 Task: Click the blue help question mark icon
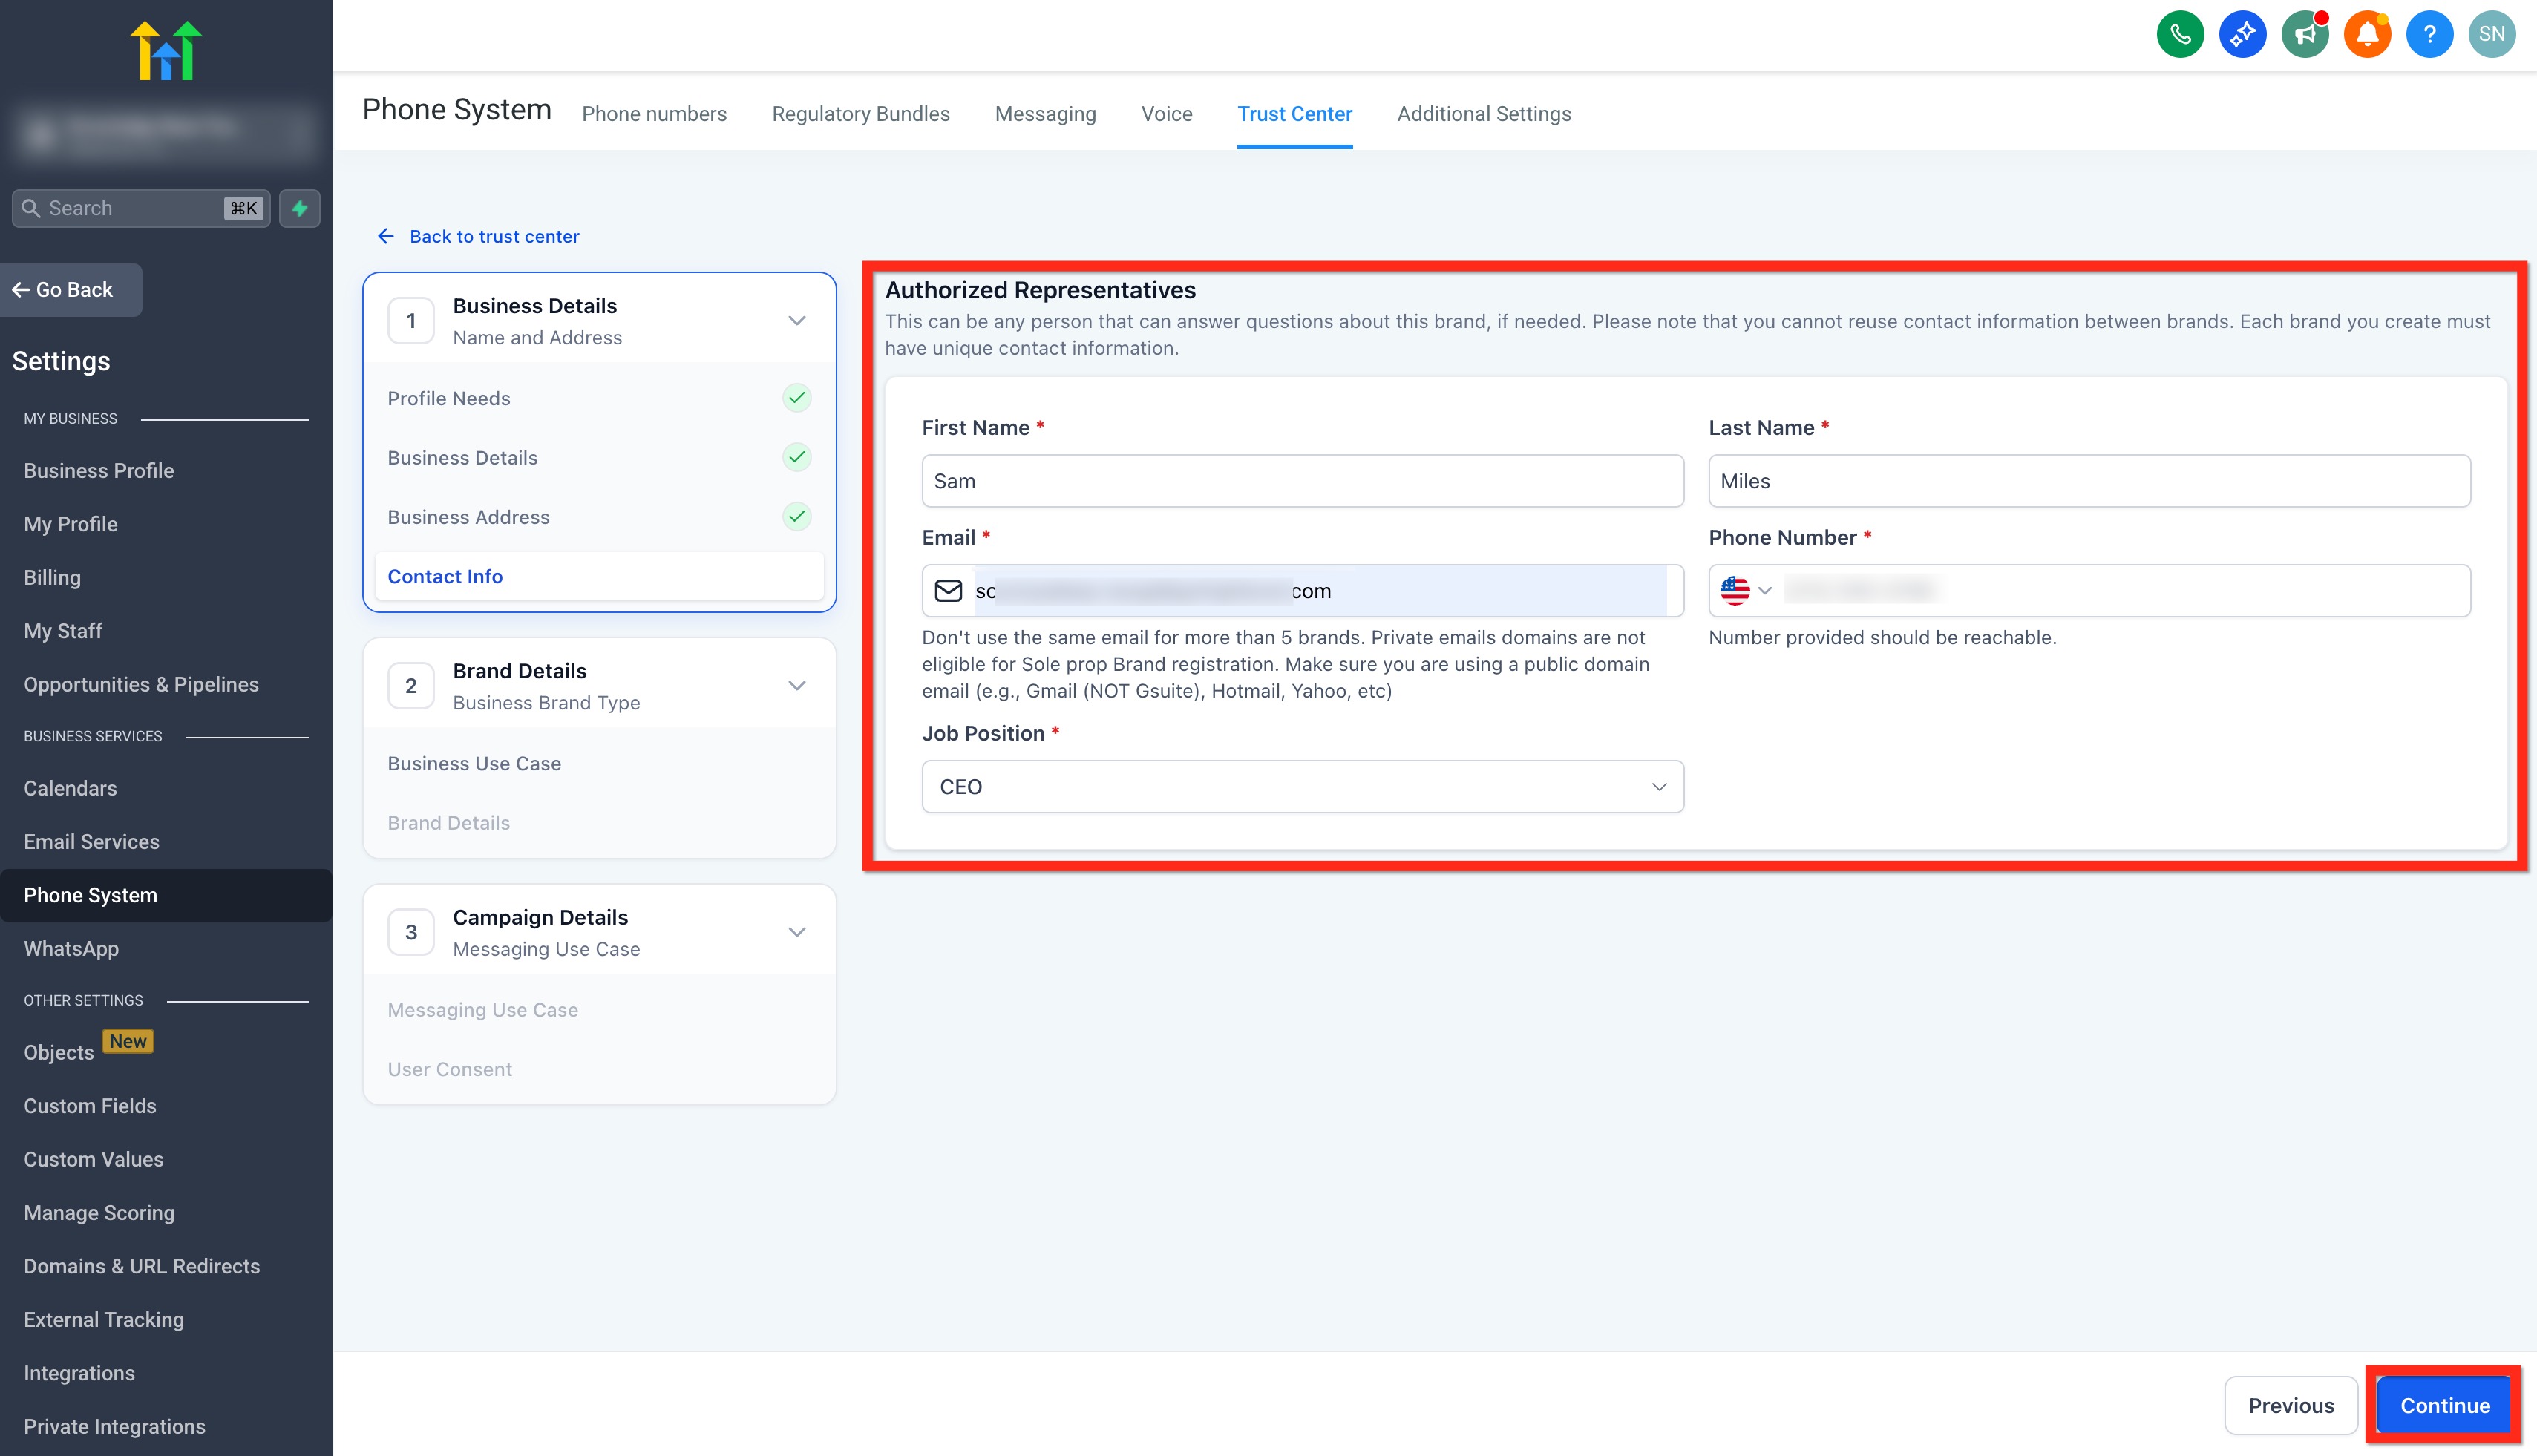[2429, 35]
